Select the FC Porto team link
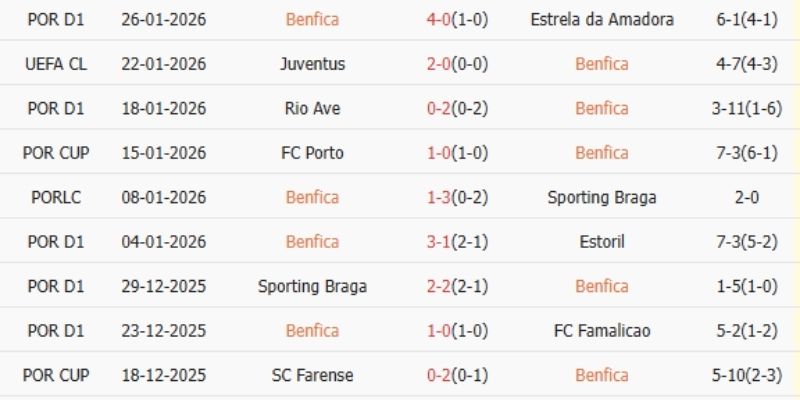The image size is (800, 400). (312, 153)
